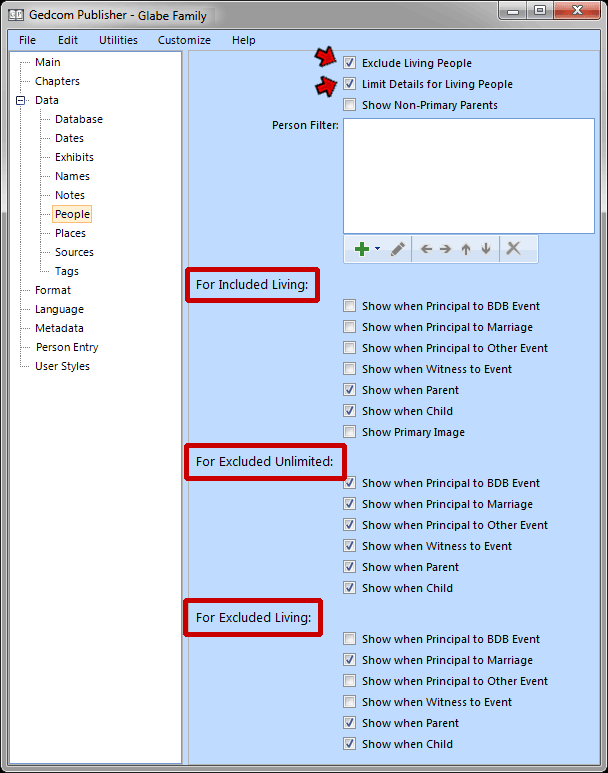
Task: Click the move up arrow icon
Action: [x=466, y=249]
